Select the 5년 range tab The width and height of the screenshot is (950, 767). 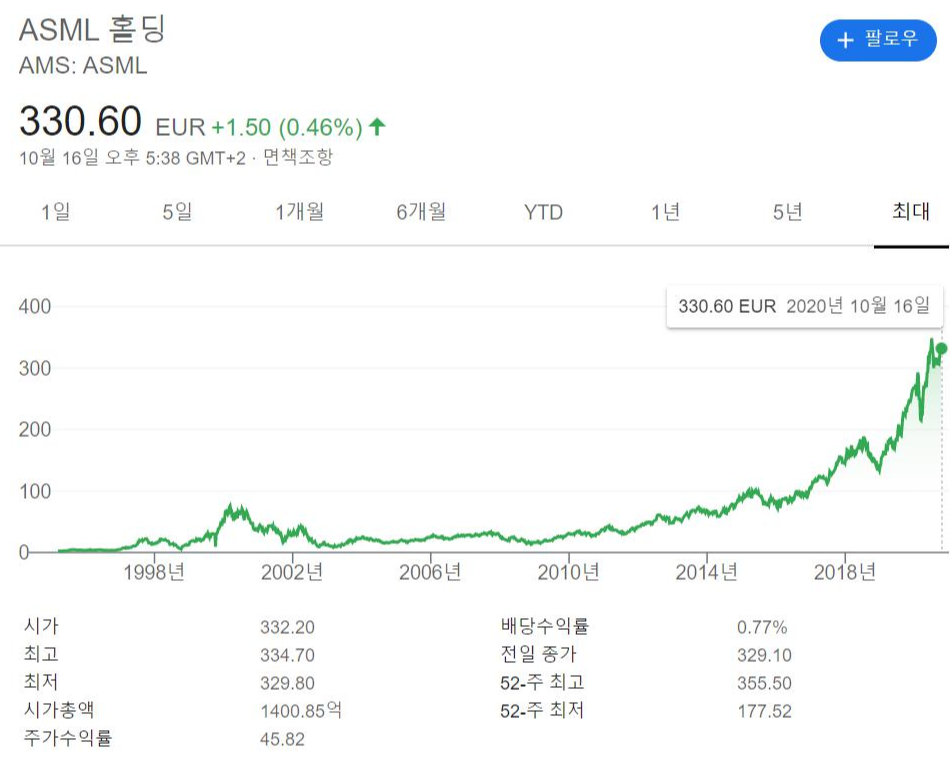click(788, 212)
